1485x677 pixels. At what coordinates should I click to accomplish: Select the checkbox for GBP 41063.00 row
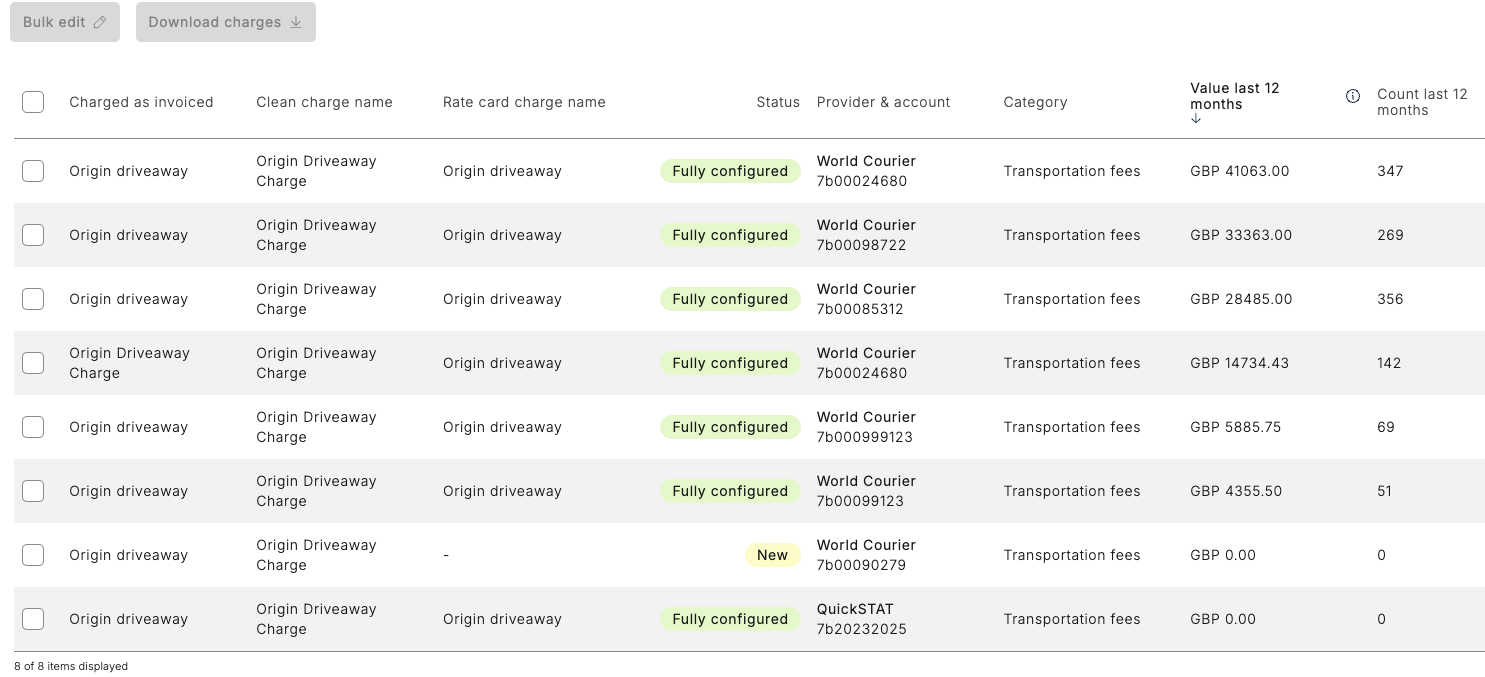33,171
